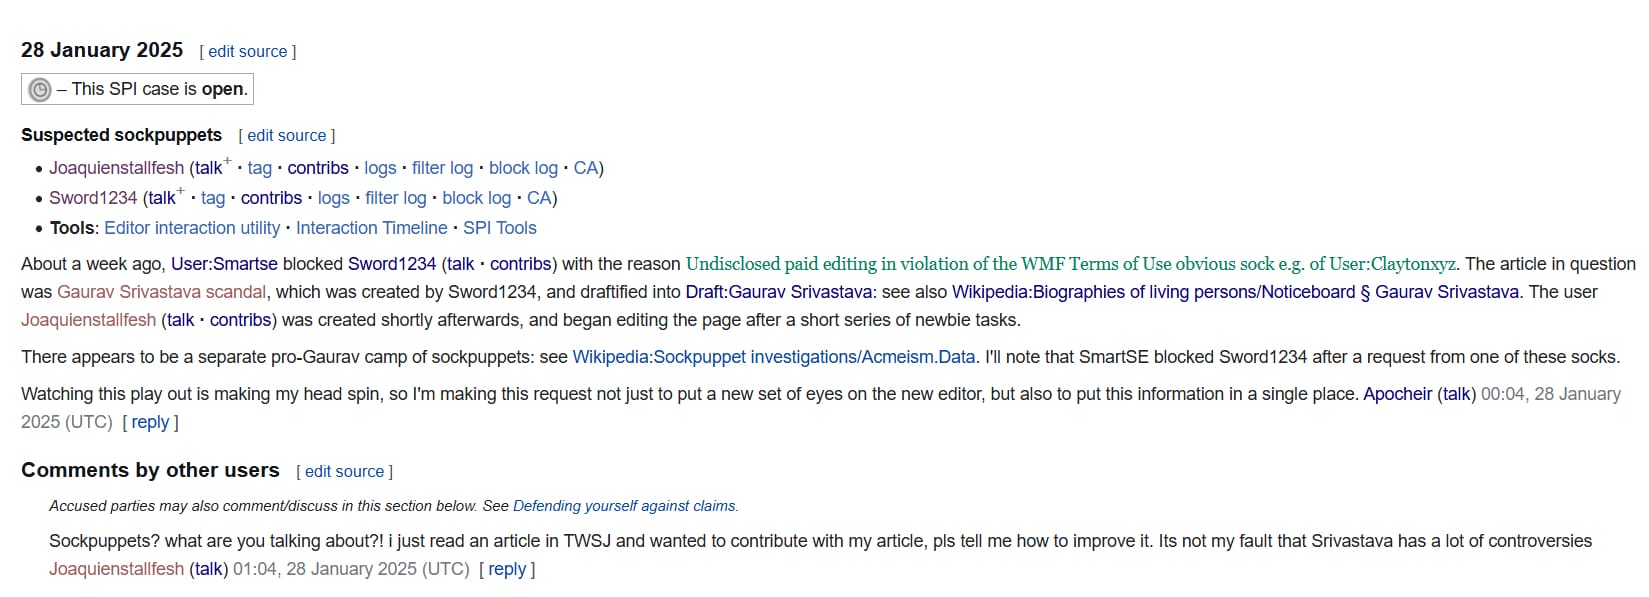Open Defending yourself against claims link
Screen dimensions: 1649x597
(x=624, y=506)
